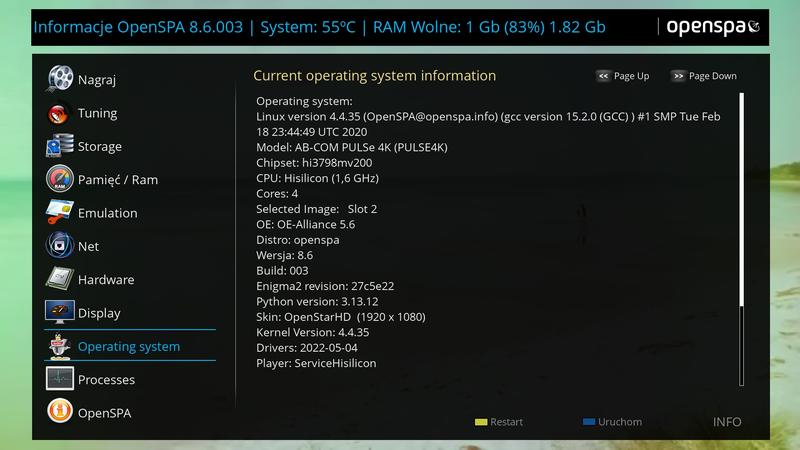Click the Restart button label
Viewport: 800px width, 450px height.
pyautogui.click(x=506, y=422)
